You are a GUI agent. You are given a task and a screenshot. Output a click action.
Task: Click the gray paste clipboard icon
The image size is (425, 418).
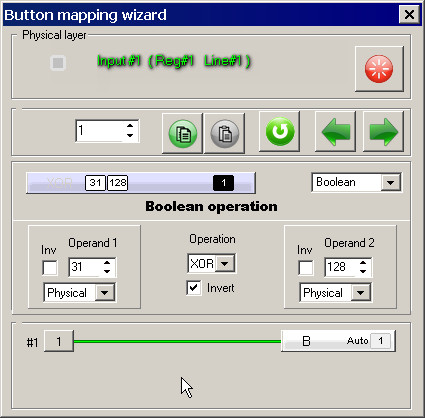[225, 133]
